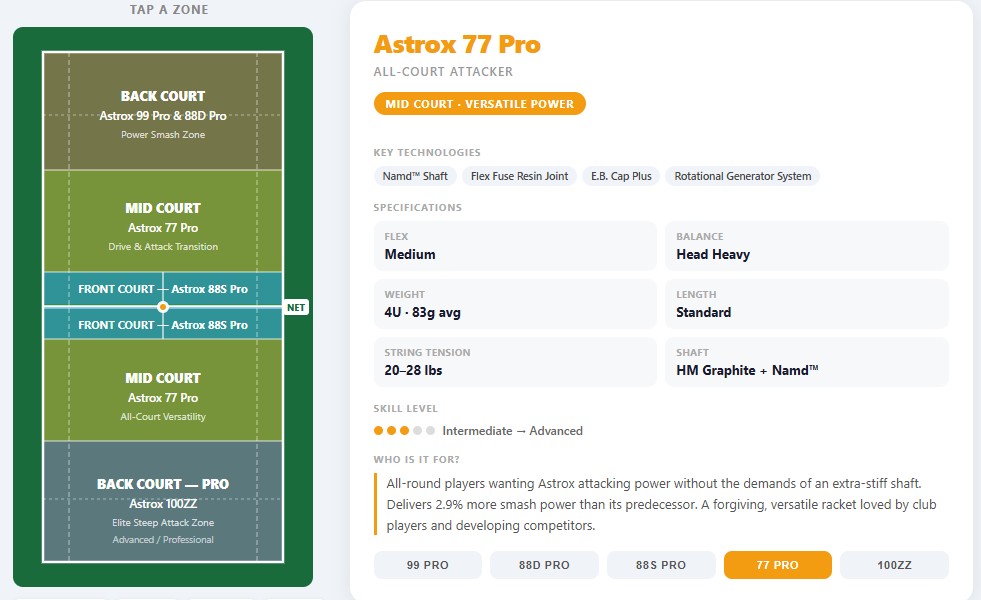
Task: Click the Rotational Generator System chip
Action: pos(743,176)
